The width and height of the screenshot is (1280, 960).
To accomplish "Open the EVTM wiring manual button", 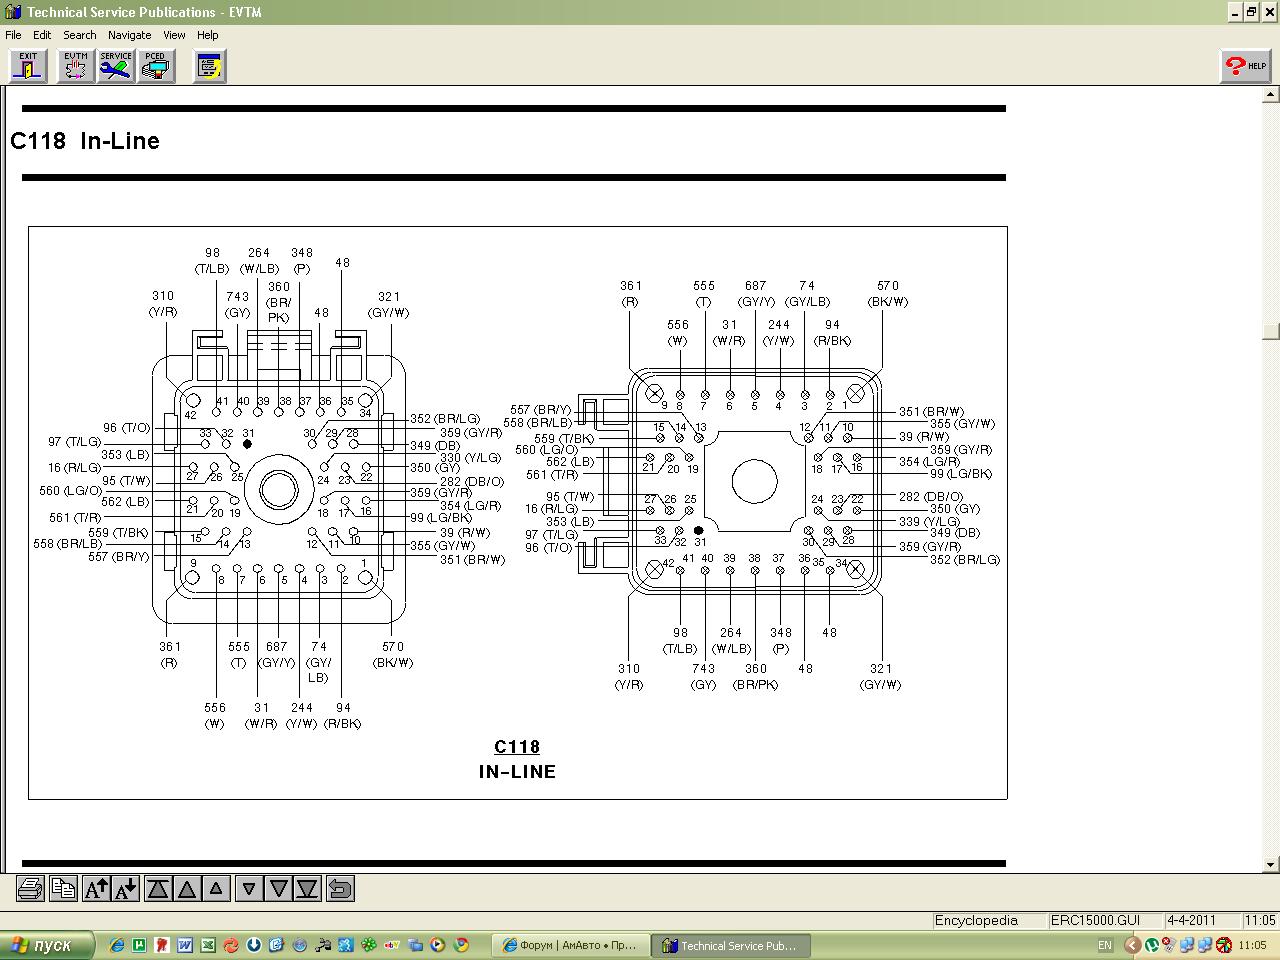I will 76,66.
